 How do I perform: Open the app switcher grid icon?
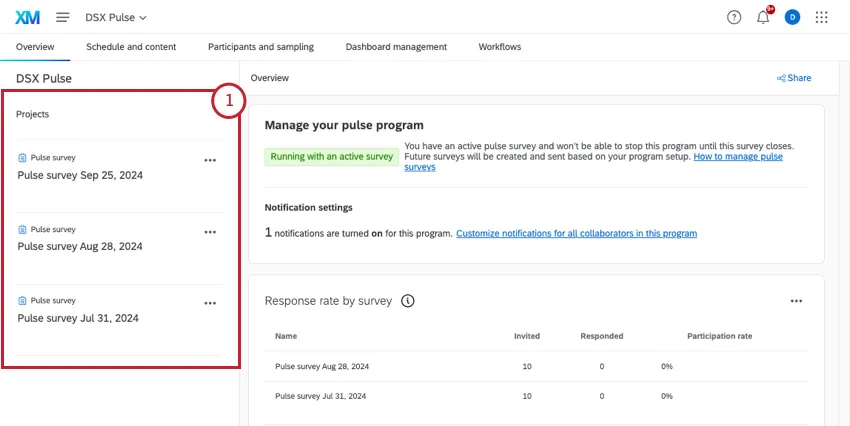point(822,17)
